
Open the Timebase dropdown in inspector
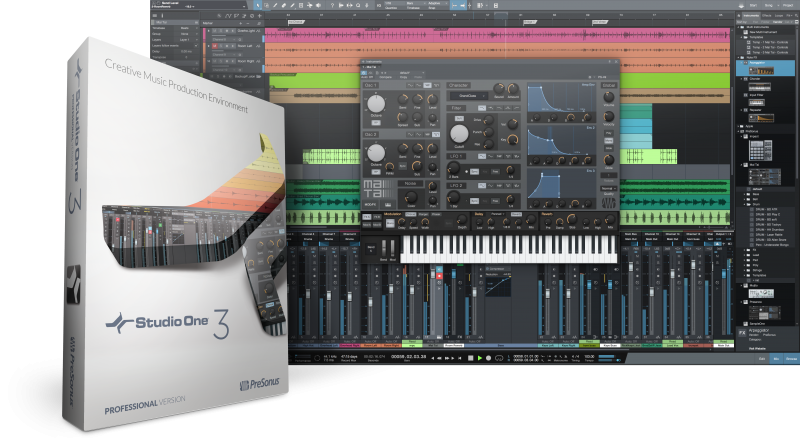click(186, 28)
